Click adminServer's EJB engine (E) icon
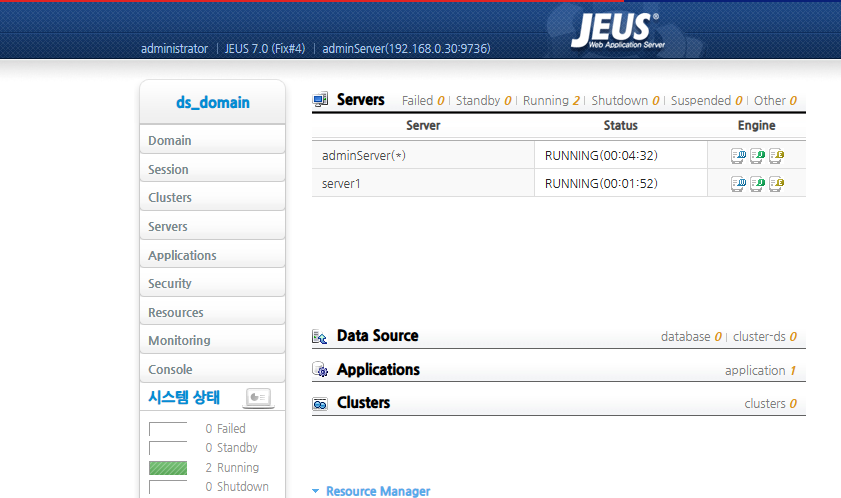Screen dimensions: 841x498 point(776,156)
